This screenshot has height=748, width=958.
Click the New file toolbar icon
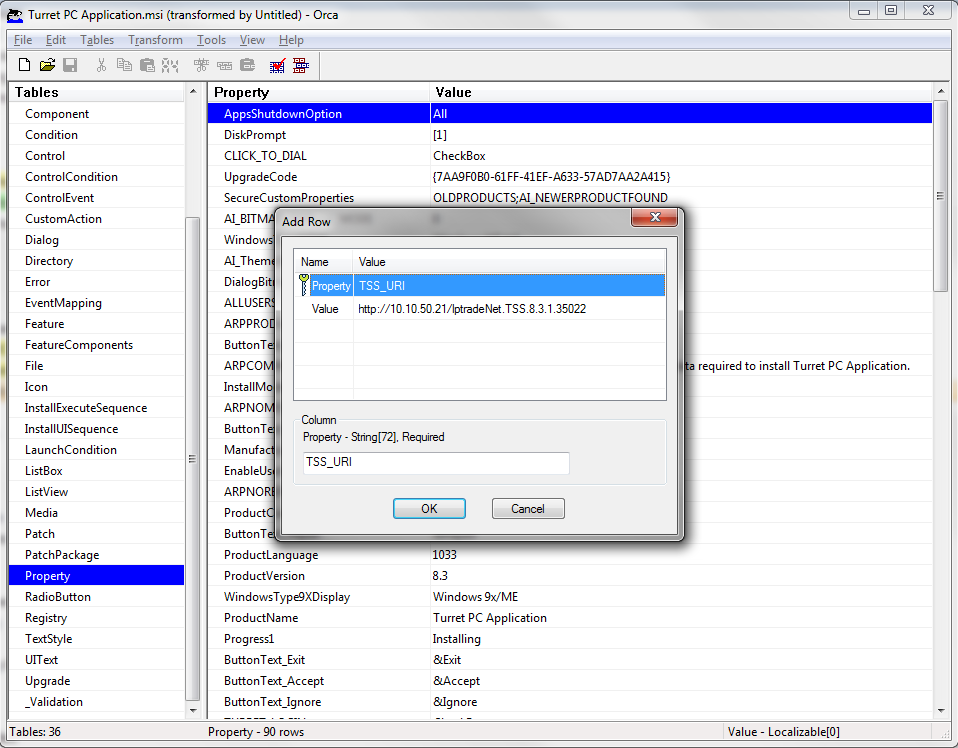pyautogui.click(x=24, y=65)
